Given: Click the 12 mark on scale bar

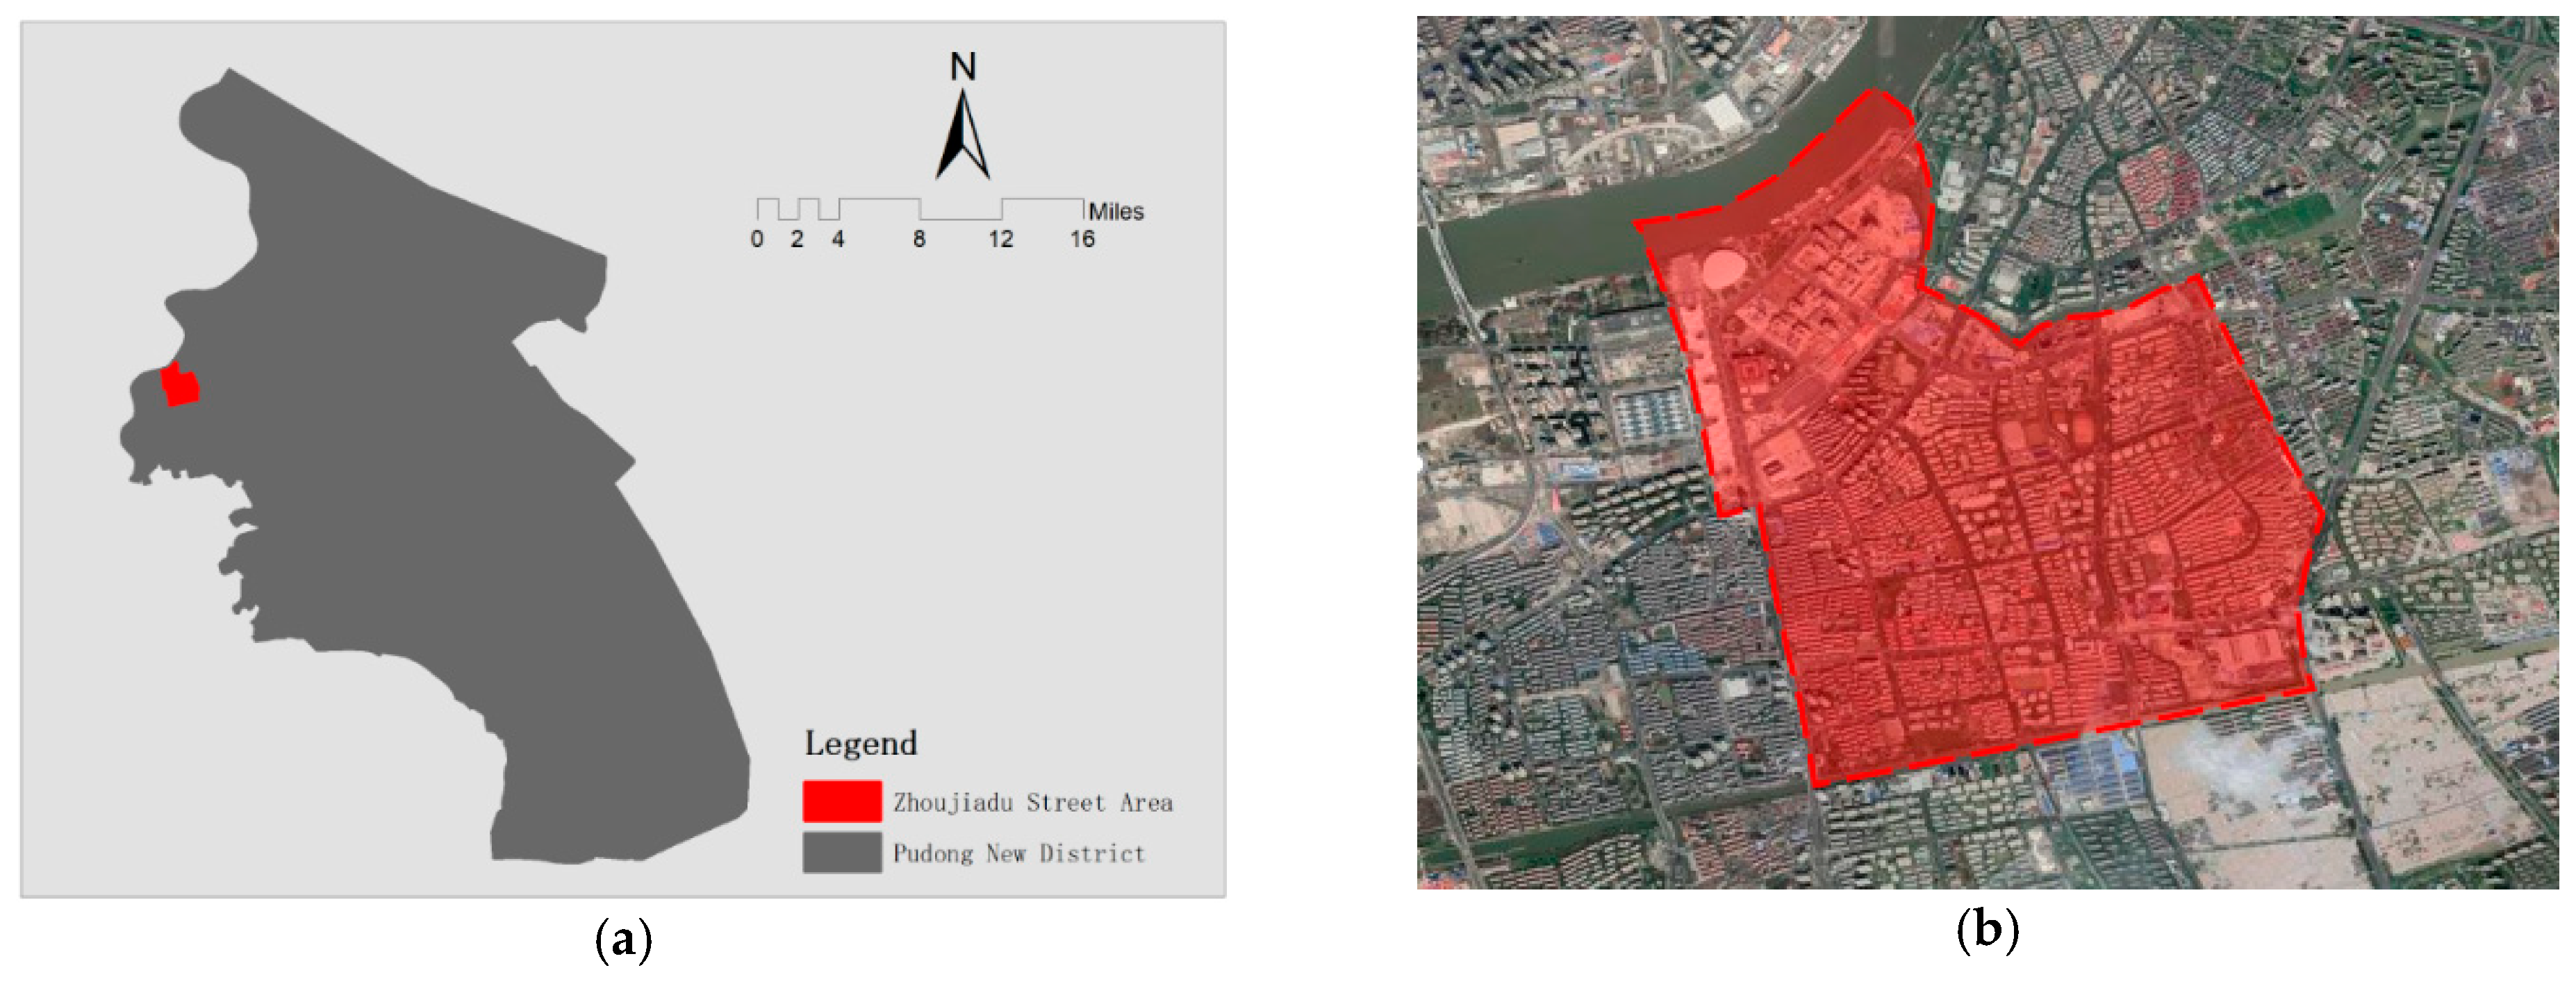Looking at the screenshot, I should pyautogui.click(x=1000, y=239).
